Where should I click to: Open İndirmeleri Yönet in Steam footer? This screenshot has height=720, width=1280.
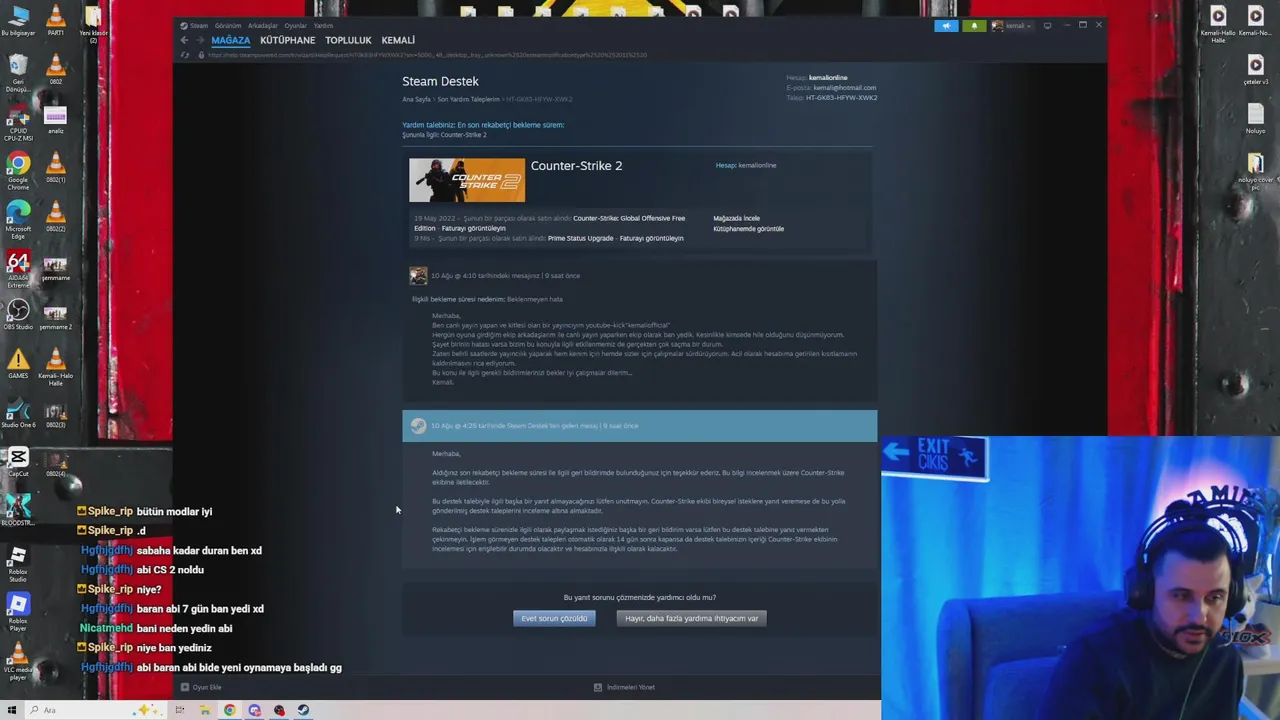(624, 687)
